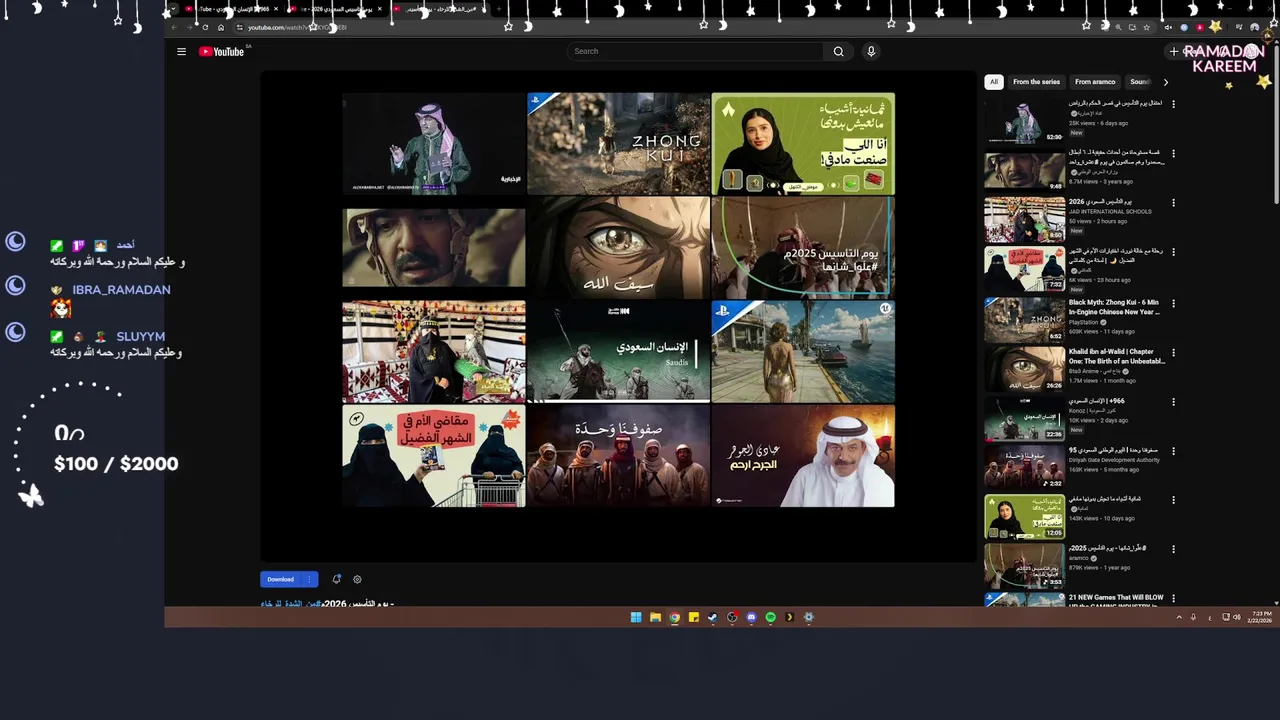The image size is (1280, 720).
Task: Select the From the series chip
Action: (1036, 82)
